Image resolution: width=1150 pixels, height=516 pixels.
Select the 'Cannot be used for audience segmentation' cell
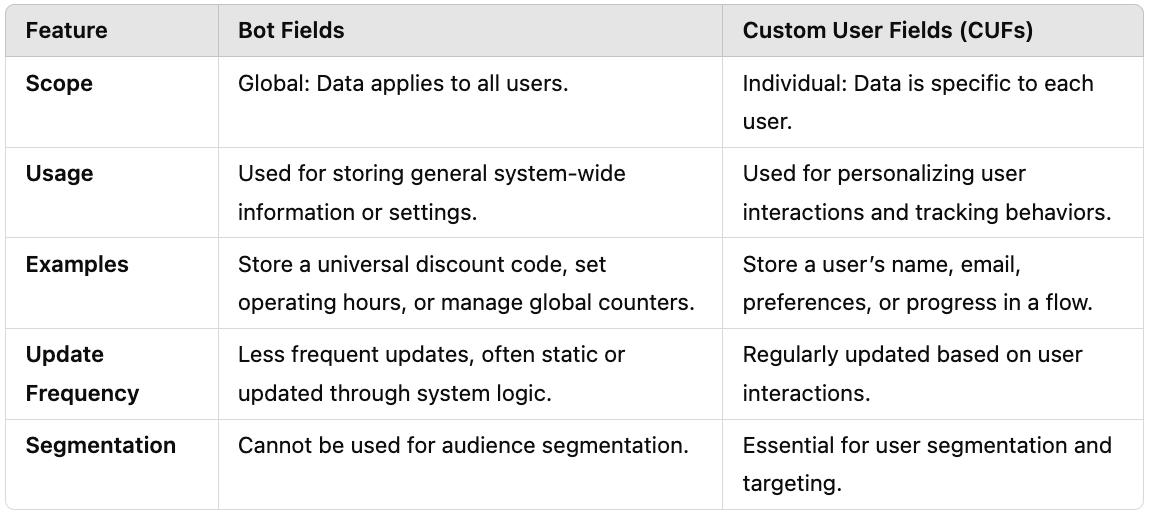[x=463, y=446]
